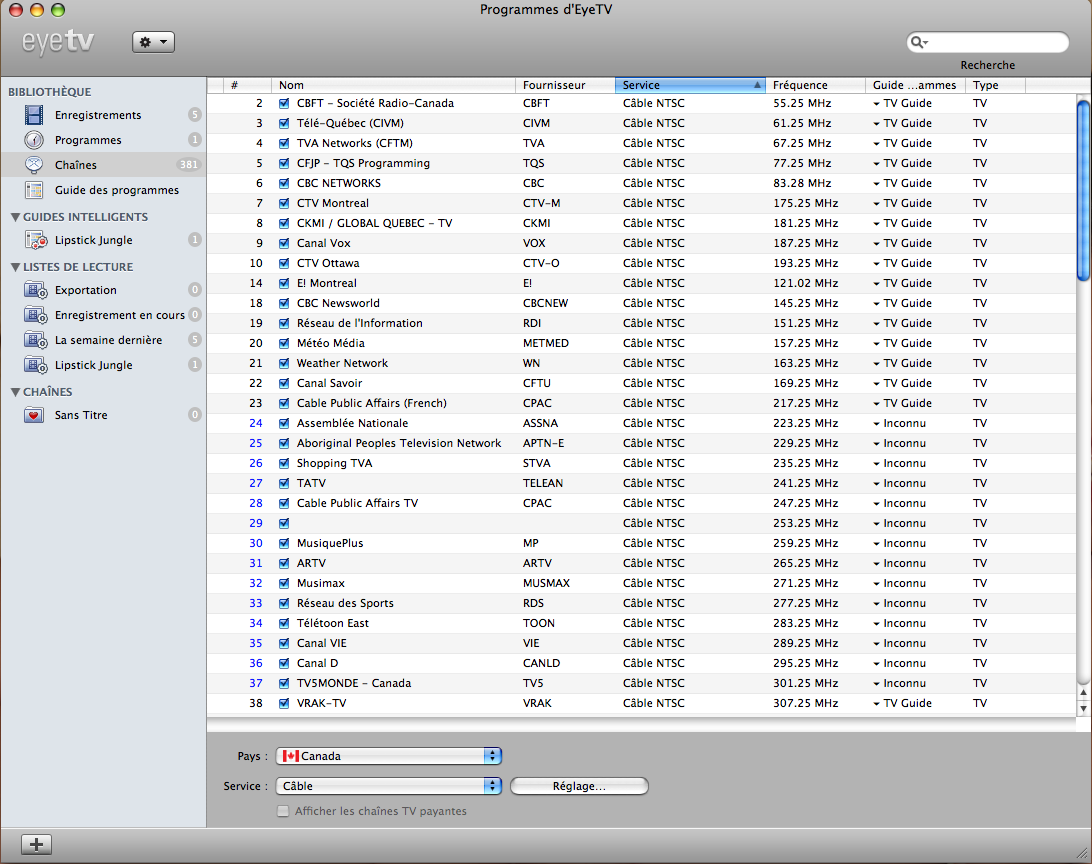The width and height of the screenshot is (1092, 864).
Task: Open the Pays Canada dropdown
Action: click(x=389, y=756)
